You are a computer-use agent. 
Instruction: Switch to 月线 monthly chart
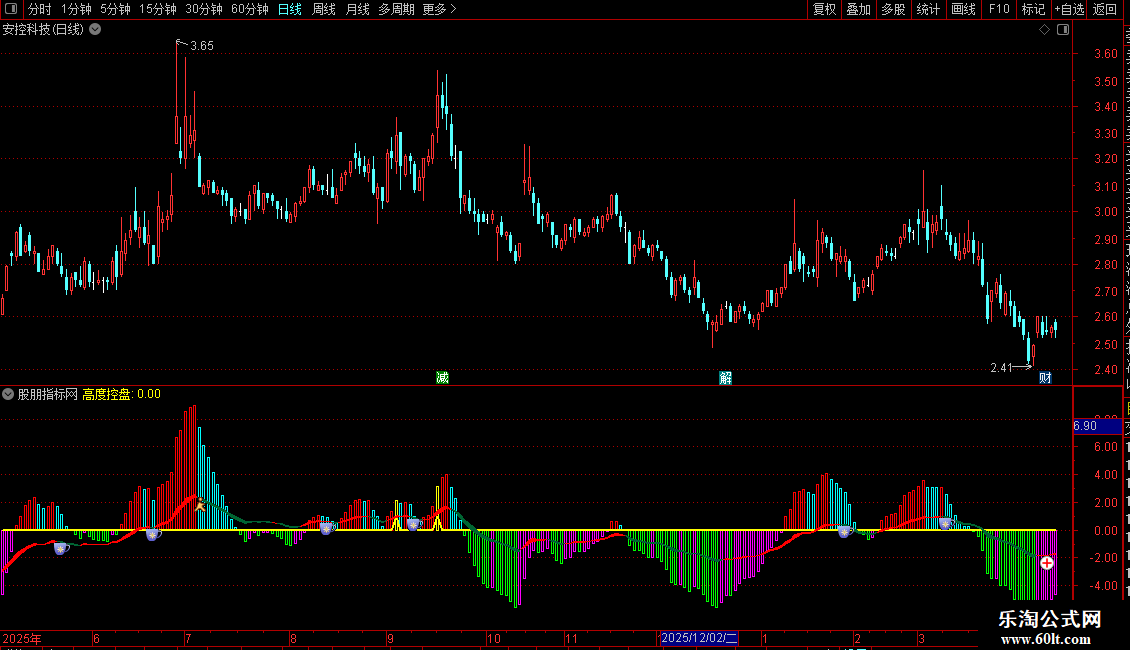pos(357,9)
